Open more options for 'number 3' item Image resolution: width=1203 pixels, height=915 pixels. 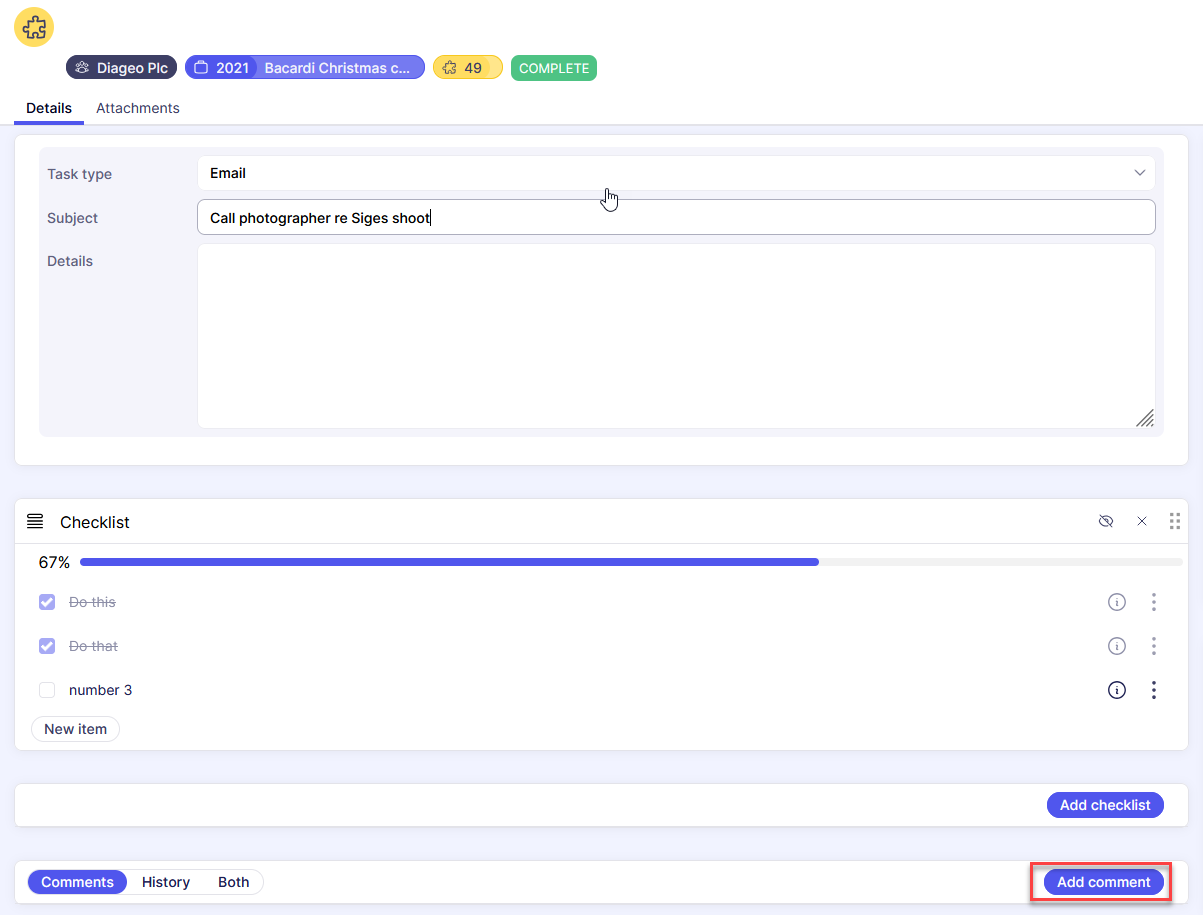tap(1154, 690)
